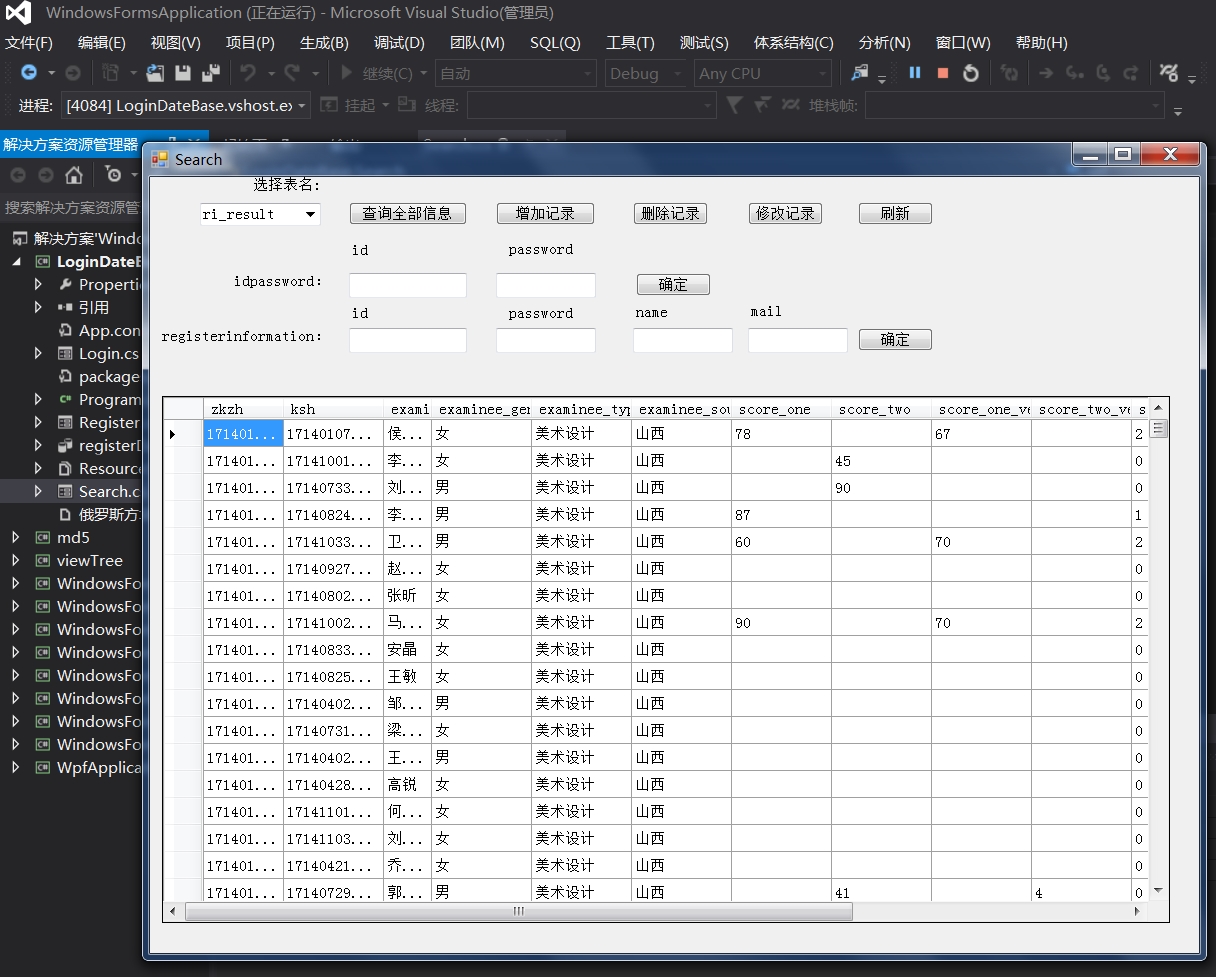Click the idpassword password input field
Viewport: 1216px width, 977px height.
[546, 285]
